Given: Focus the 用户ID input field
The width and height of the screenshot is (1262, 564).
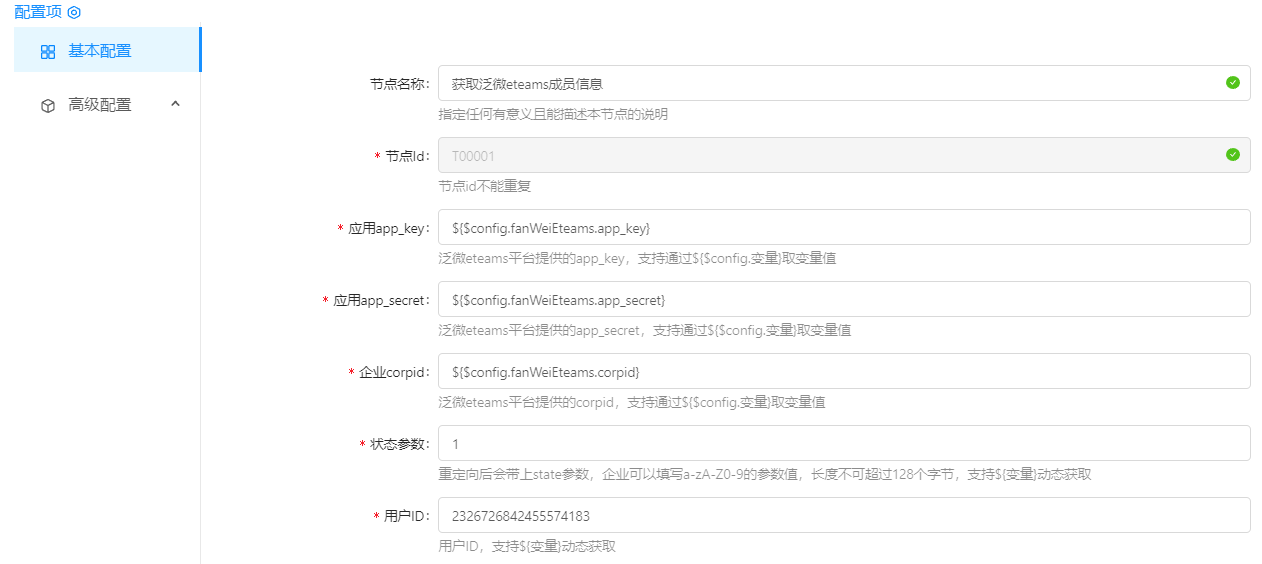Looking at the screenshot, I should 843,516.
